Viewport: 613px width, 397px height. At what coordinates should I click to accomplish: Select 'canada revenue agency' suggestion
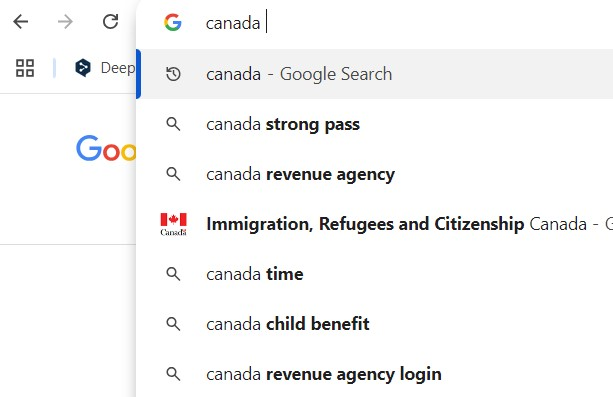pyautogui.click(x=375, y=174)
